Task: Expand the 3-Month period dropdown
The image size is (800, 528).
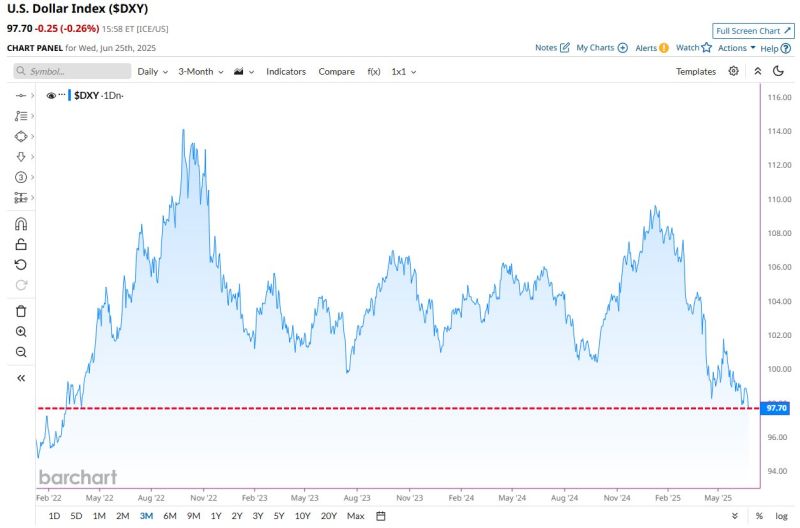Action: tap(200, 72)
